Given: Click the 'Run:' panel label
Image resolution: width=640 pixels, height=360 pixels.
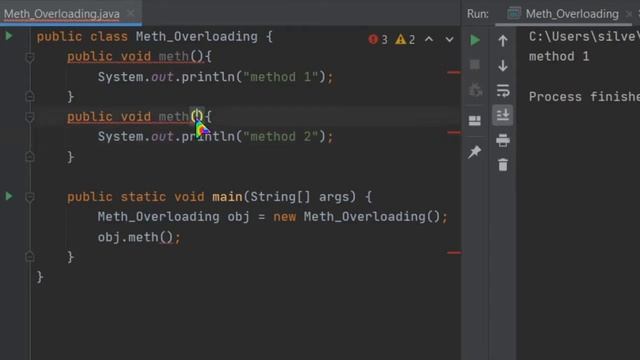Looking at the screenshot, I should click(x=478, y=14).
